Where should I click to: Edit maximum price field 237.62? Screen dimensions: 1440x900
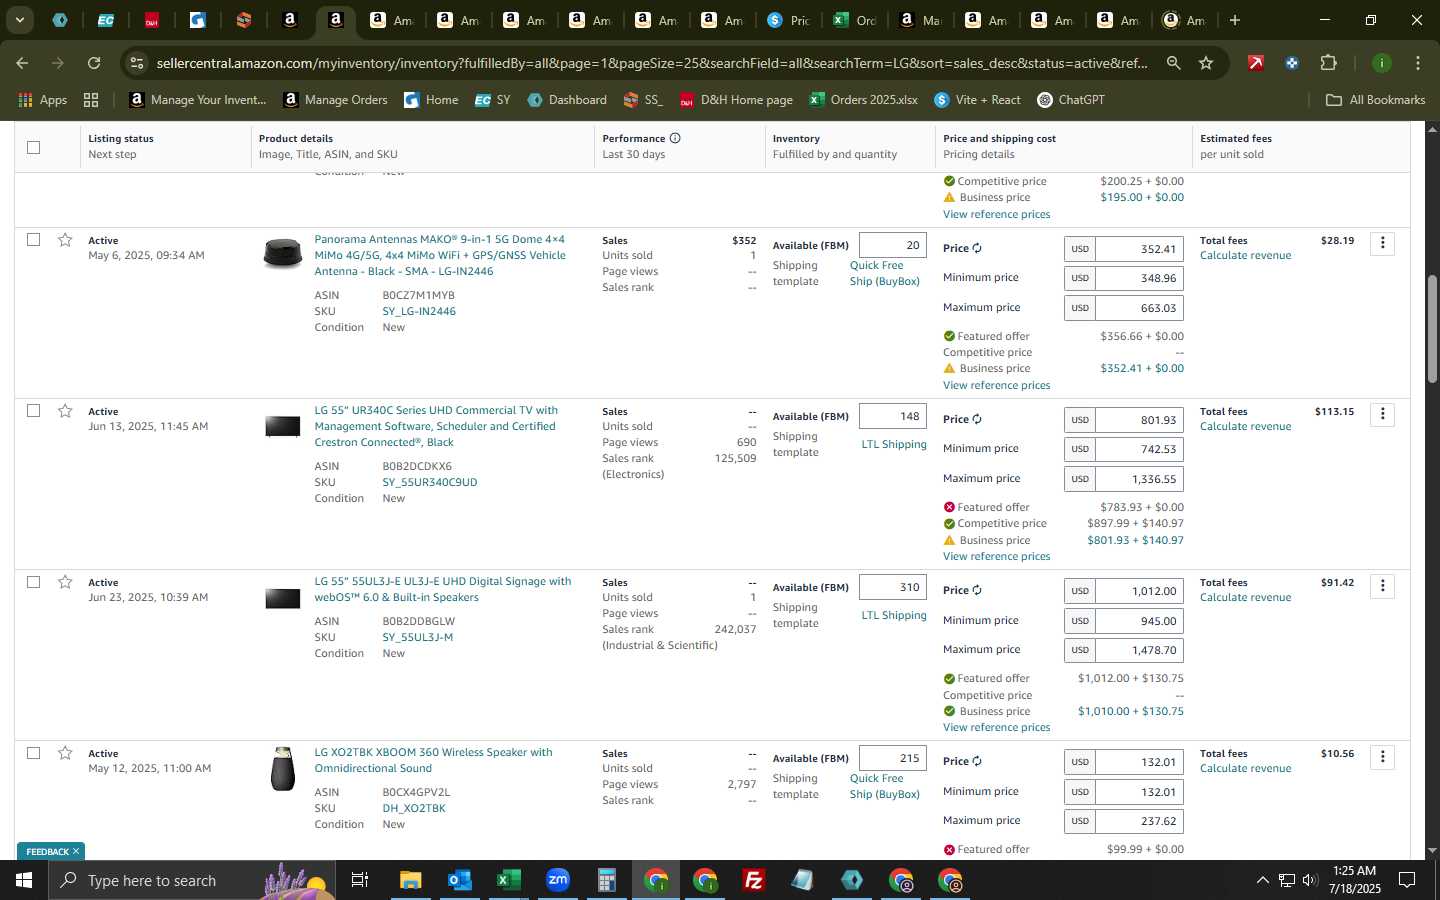click(x=1139, y=821)
